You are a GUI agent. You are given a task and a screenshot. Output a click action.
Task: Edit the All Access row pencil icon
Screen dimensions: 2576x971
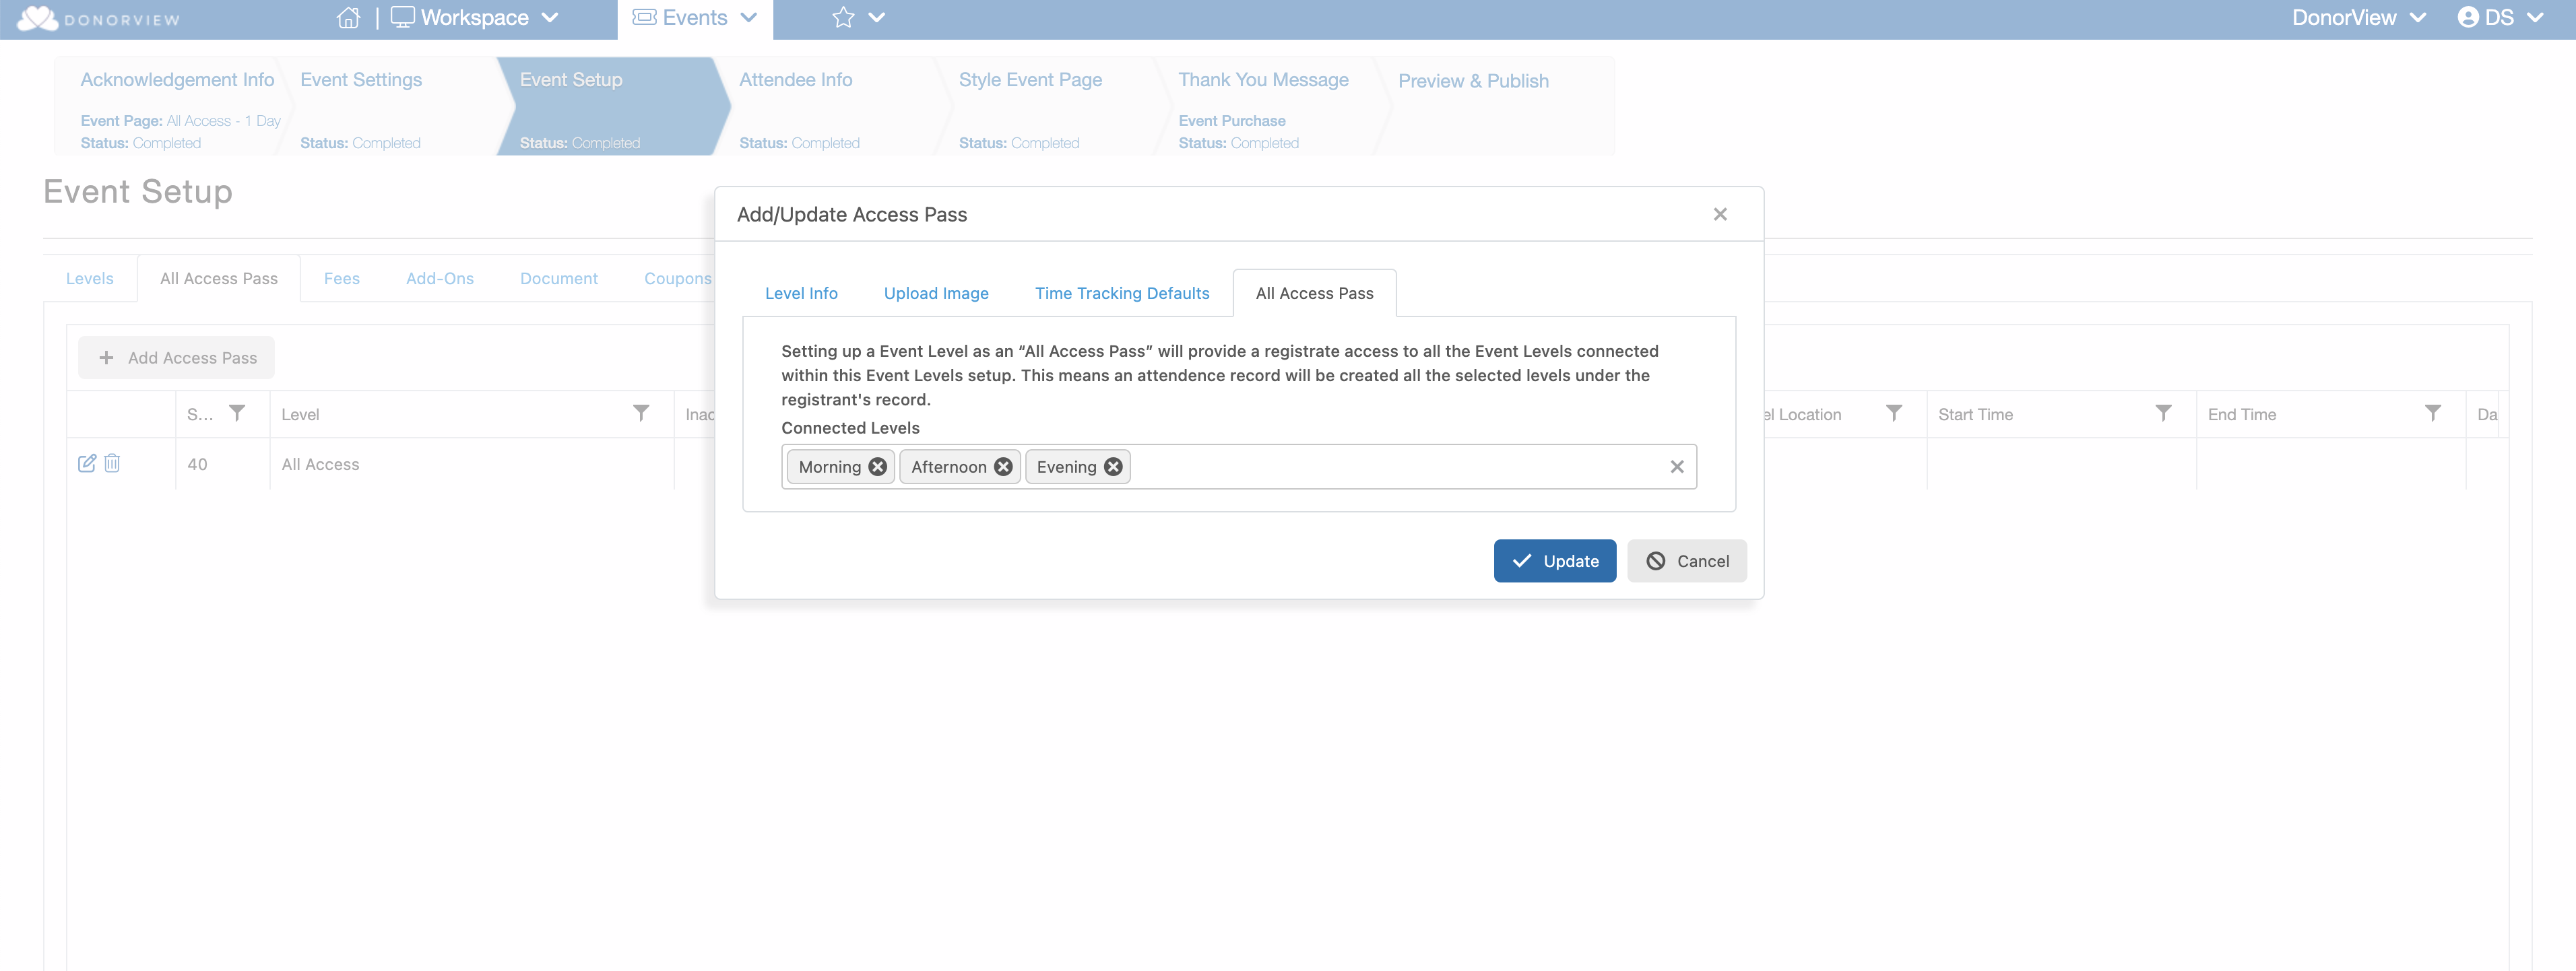[87, 463]
